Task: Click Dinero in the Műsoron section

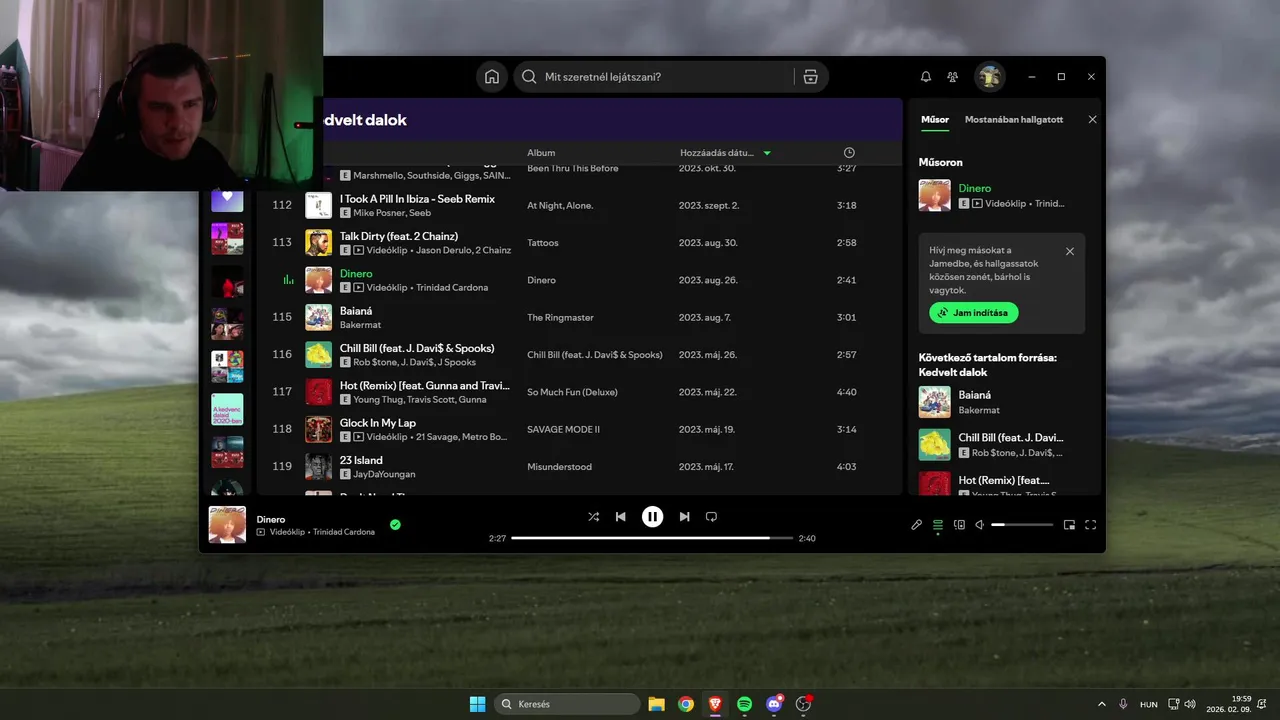Action: point(975,188)
